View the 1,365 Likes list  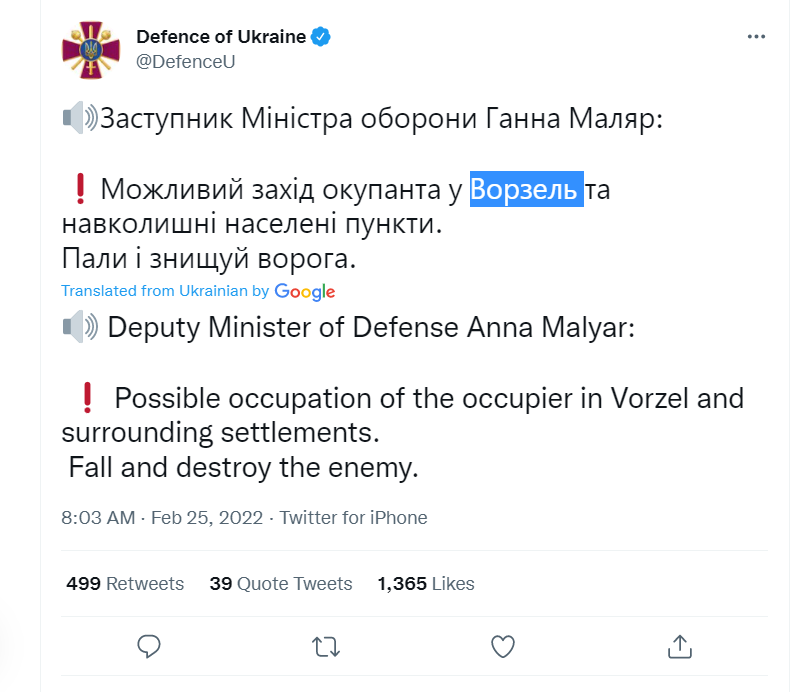(x=426, y=583)
